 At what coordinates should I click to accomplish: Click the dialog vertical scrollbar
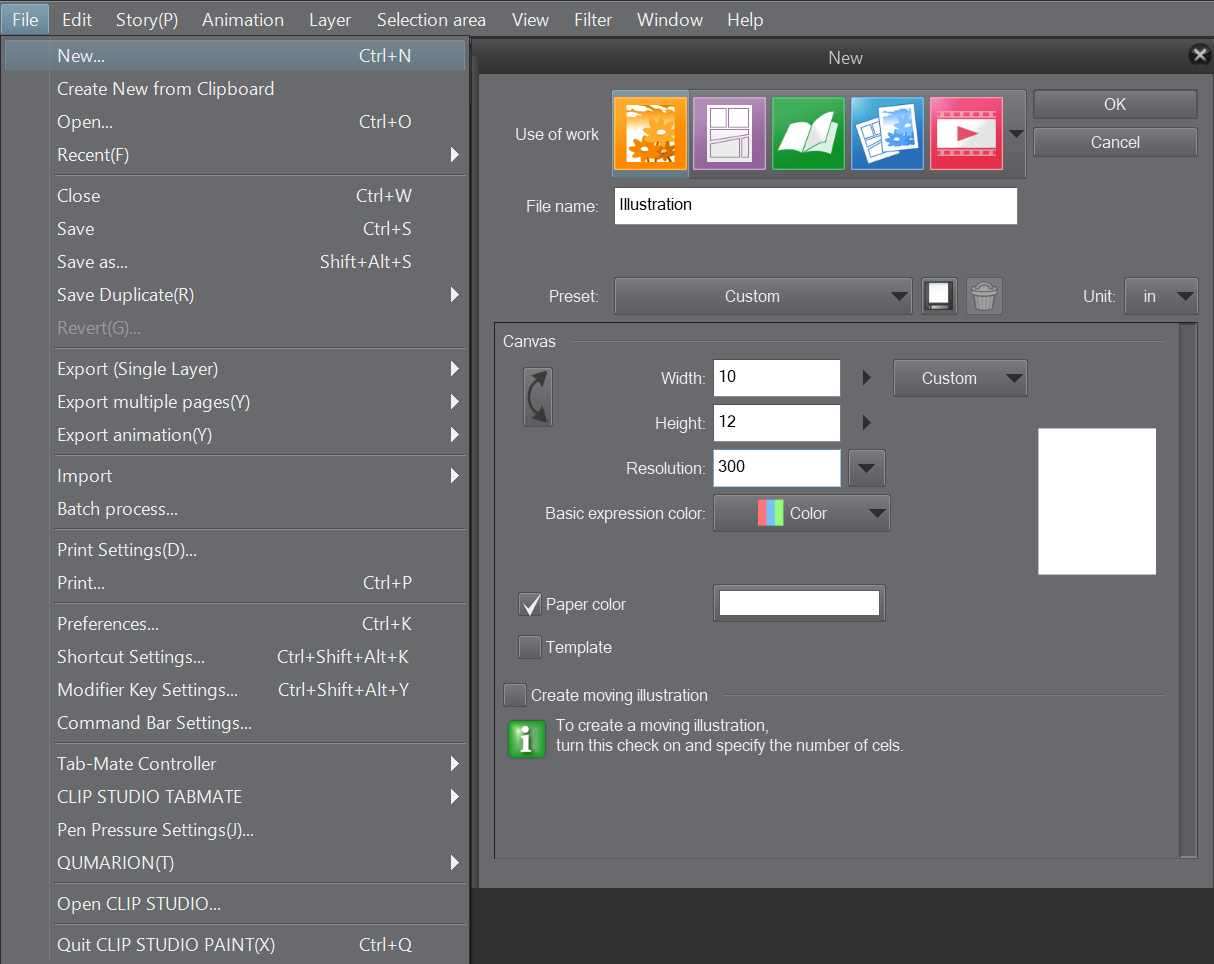[1188, 590]
